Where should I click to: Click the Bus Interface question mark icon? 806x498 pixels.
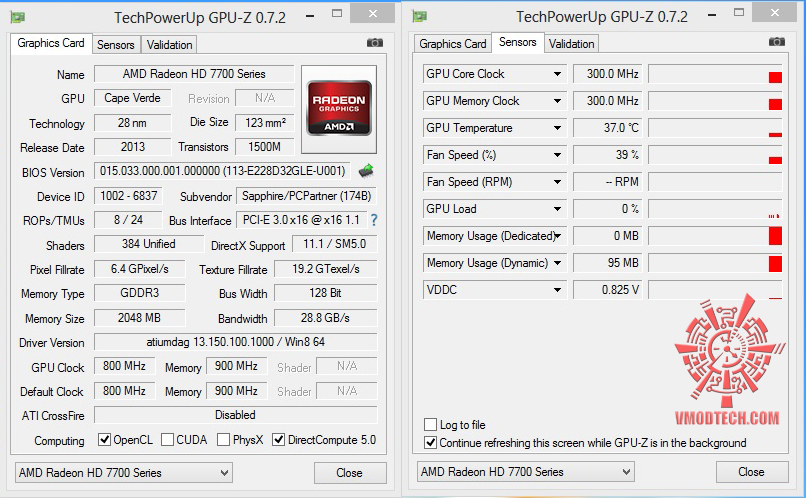coord(374,220)
